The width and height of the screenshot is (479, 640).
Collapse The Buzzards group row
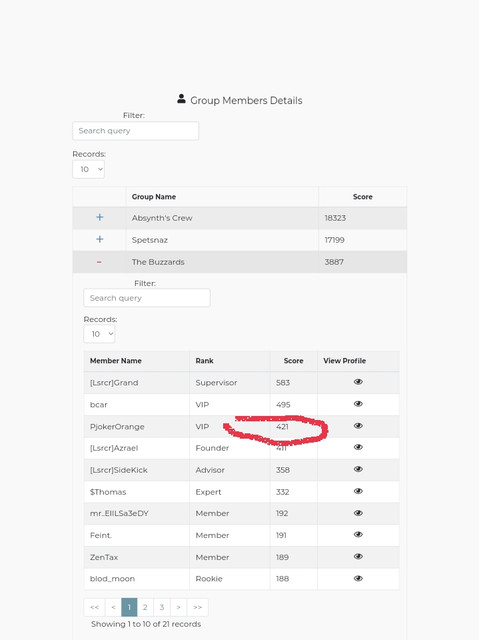coord(99,262)
